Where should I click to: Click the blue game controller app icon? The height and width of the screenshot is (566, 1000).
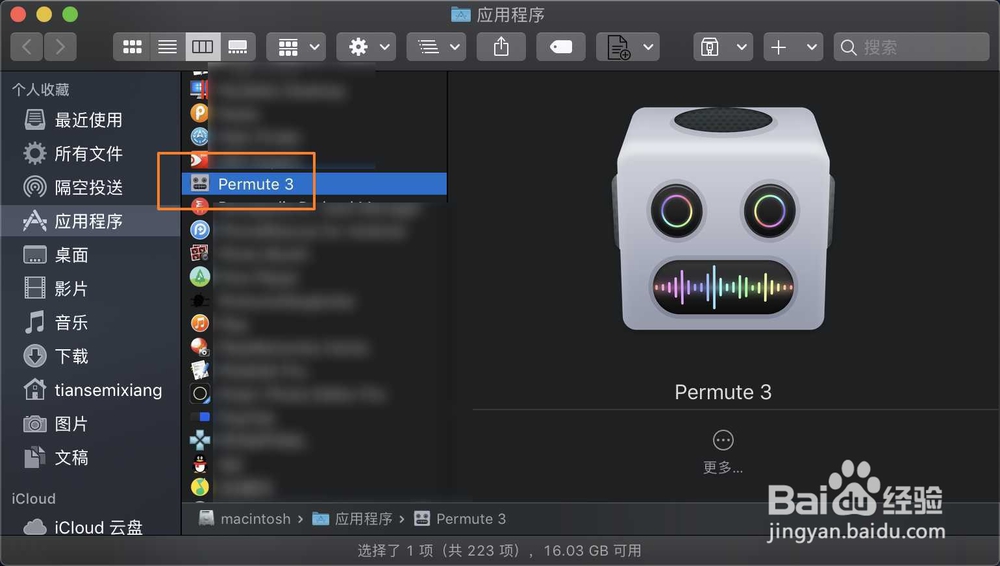200,440
